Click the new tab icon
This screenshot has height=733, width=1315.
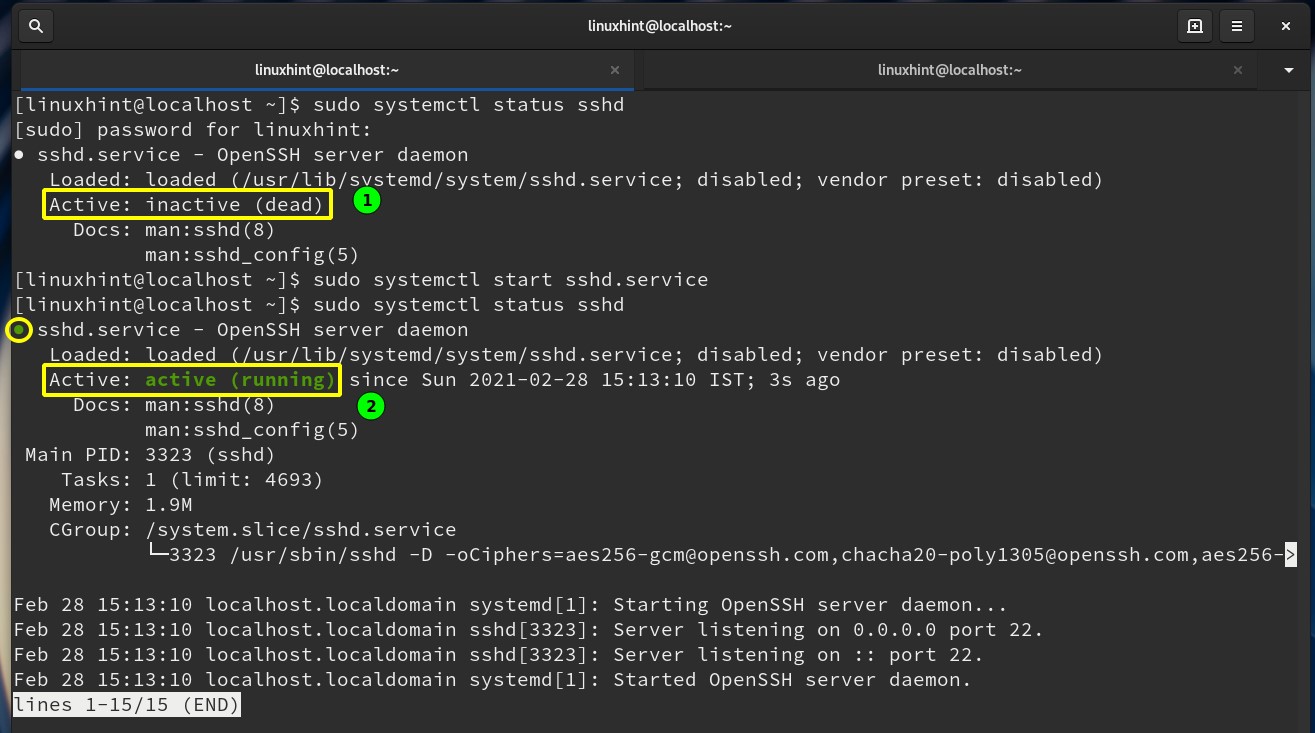point(1194,27)
